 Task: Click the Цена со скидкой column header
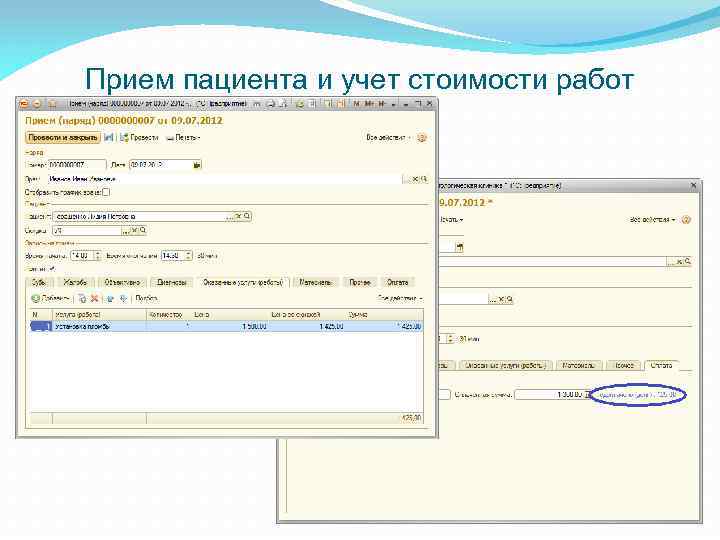click(296, 315)
